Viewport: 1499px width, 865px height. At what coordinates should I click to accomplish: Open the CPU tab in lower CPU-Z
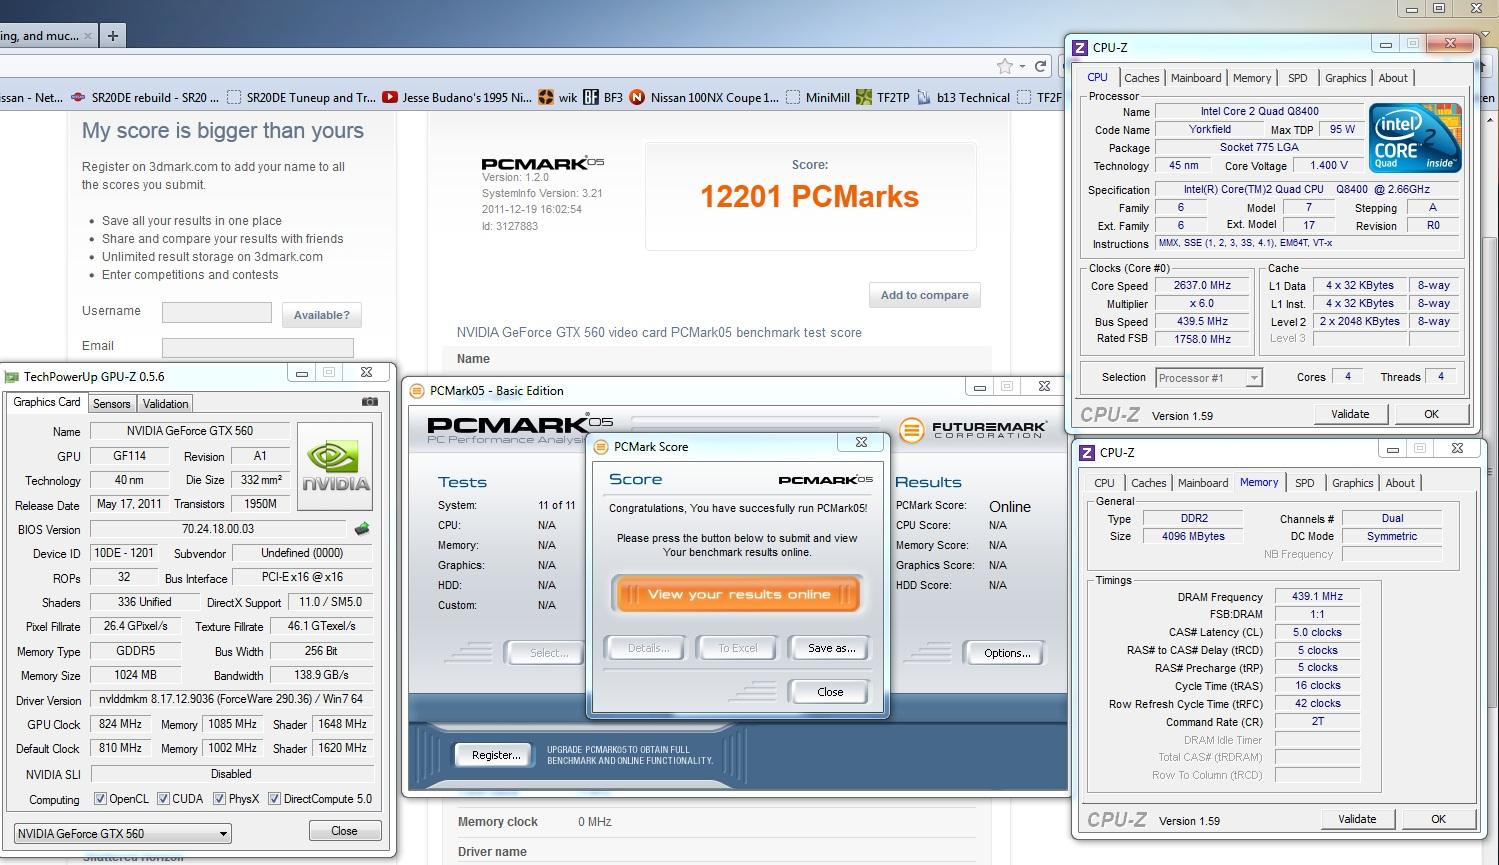pos(1104,483)
